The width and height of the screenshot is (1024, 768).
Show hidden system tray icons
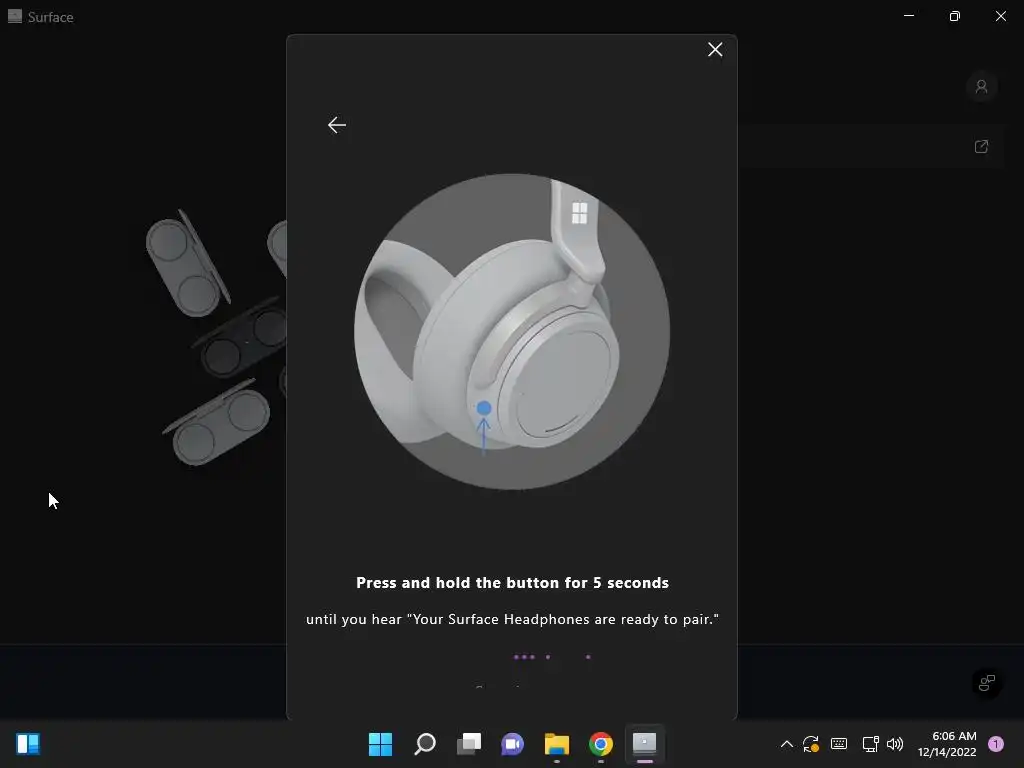[x=787, y=744]
